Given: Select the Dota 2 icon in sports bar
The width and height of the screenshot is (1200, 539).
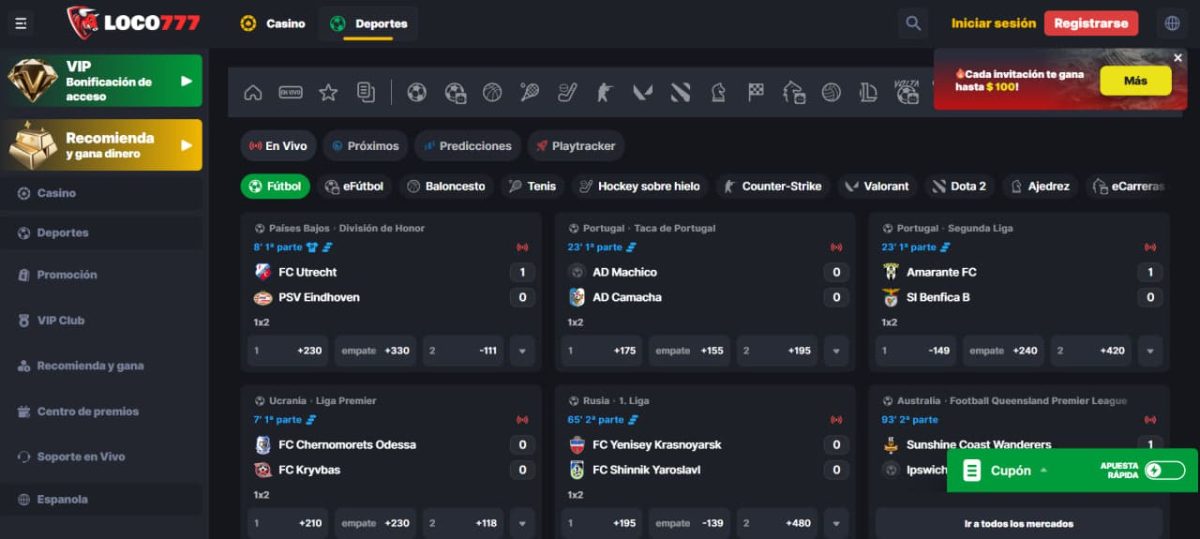Looking at the screenshot, I should tap(680, 93).
